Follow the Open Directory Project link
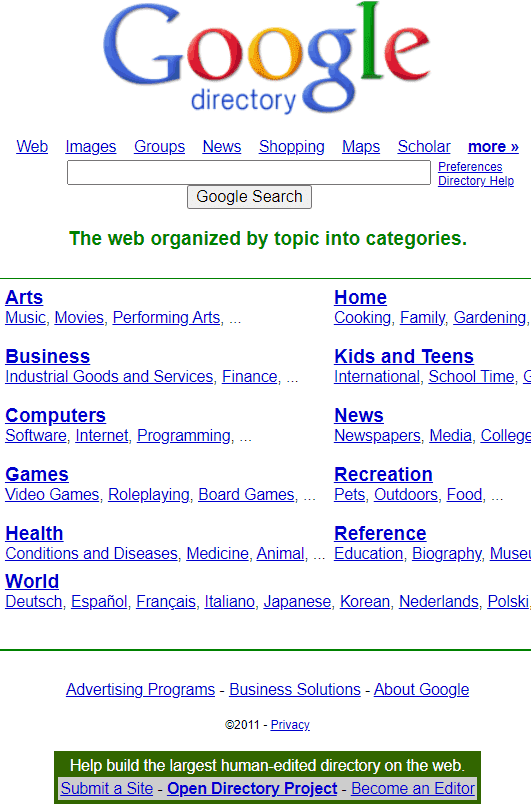Image resolution: width=531 pixels, height=806 pixels. tap(252, 789)
